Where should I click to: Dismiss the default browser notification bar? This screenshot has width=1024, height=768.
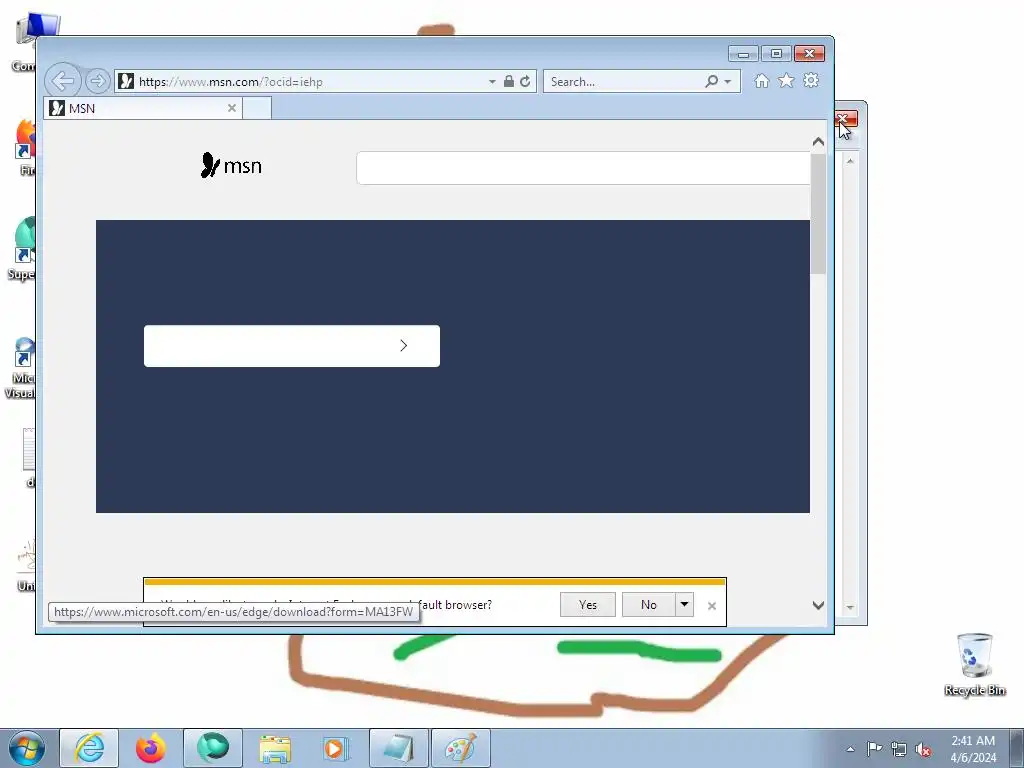[712, 606]
